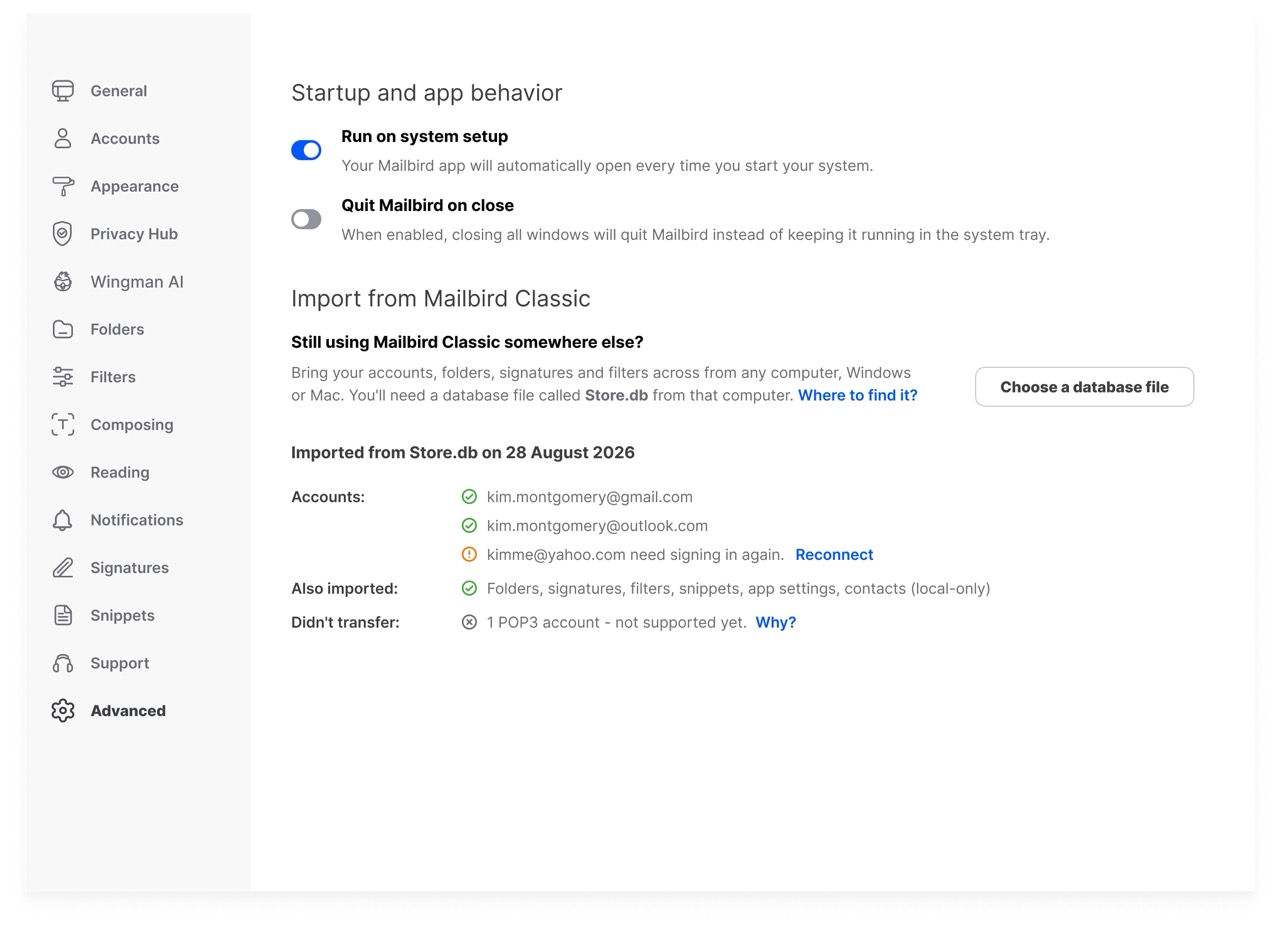Switch to the Folders section
1280x929 pixels.
click(x=117, y=330)
